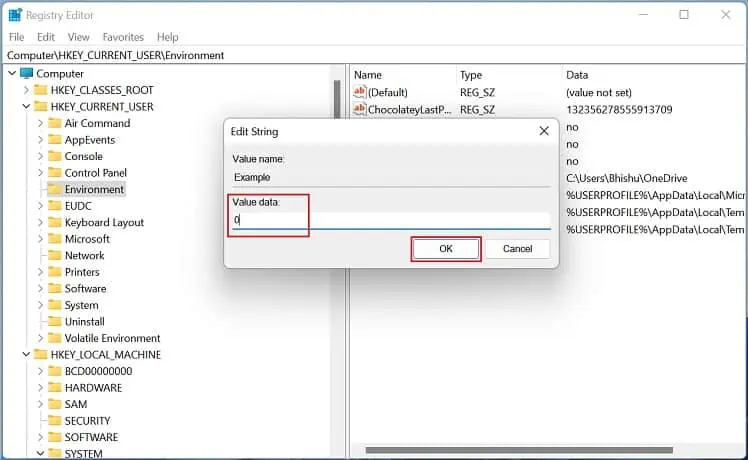Click the Console folder icon
This screenshot has width=748, height=460.
click(55, 156)
